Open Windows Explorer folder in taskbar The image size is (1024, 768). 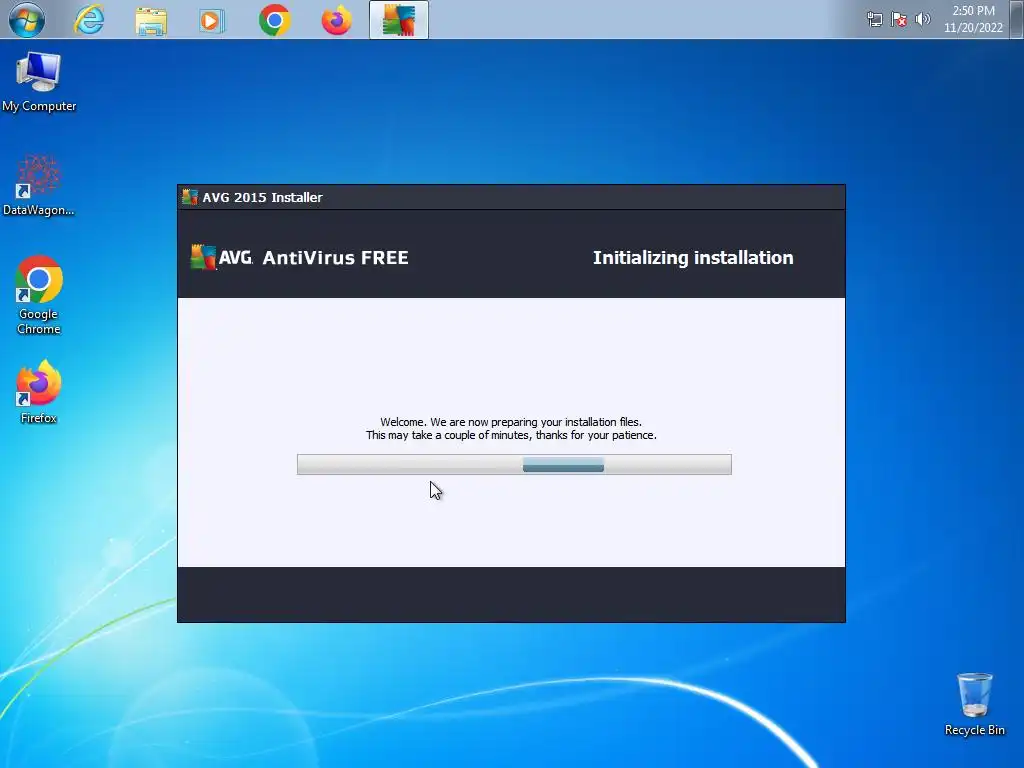coord(151,20)
